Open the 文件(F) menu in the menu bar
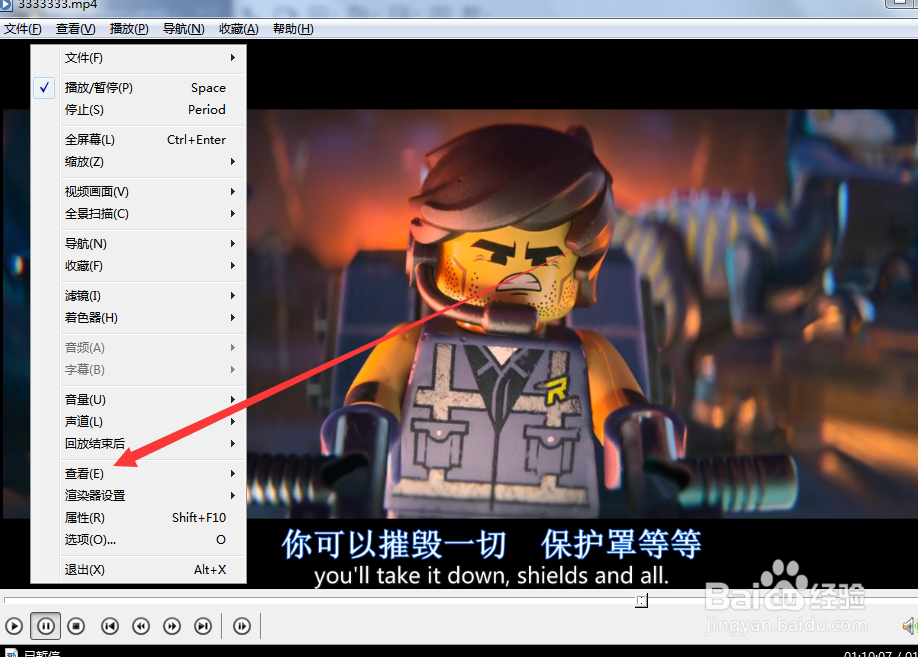Screen dimensions: 918x657 (23, 29)
